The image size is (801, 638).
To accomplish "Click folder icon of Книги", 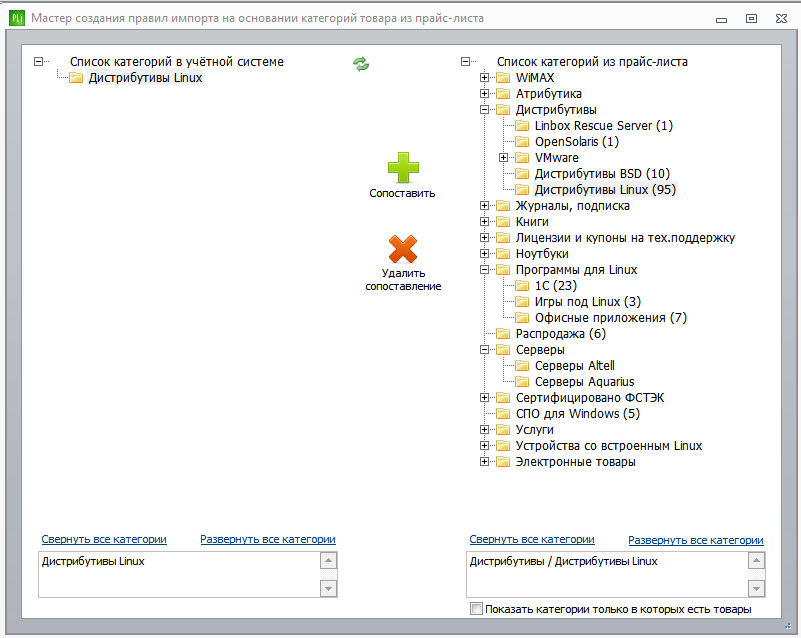I will (503, 222).
